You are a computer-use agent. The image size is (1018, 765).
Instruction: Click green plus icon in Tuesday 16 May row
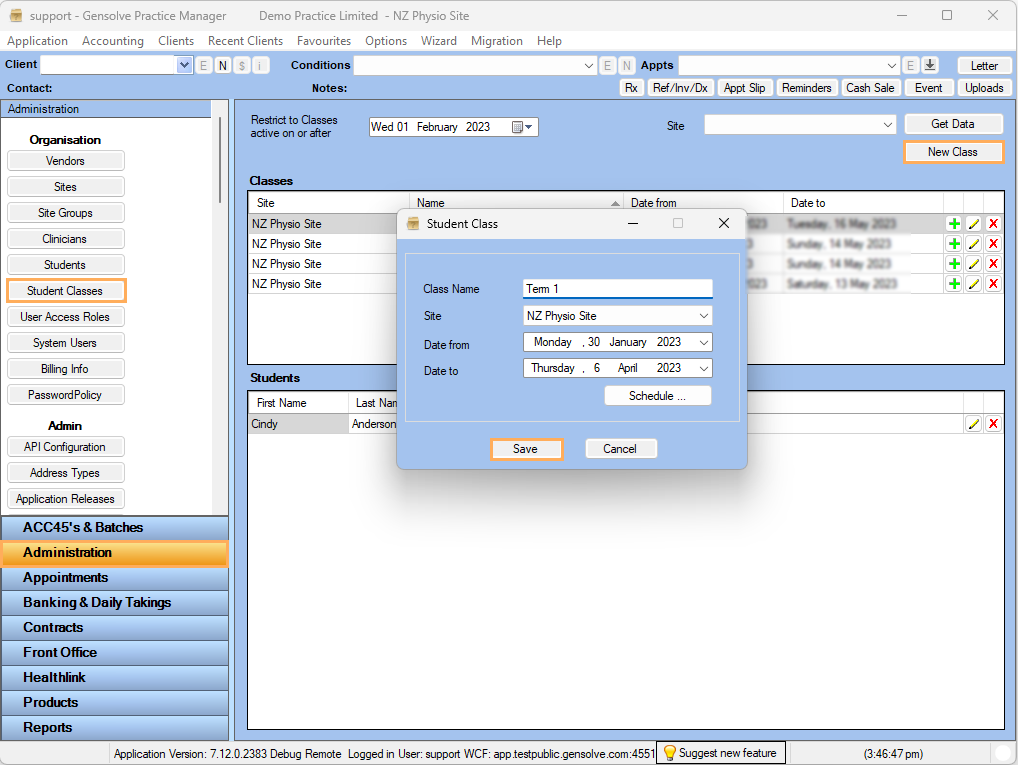point(953,224)
